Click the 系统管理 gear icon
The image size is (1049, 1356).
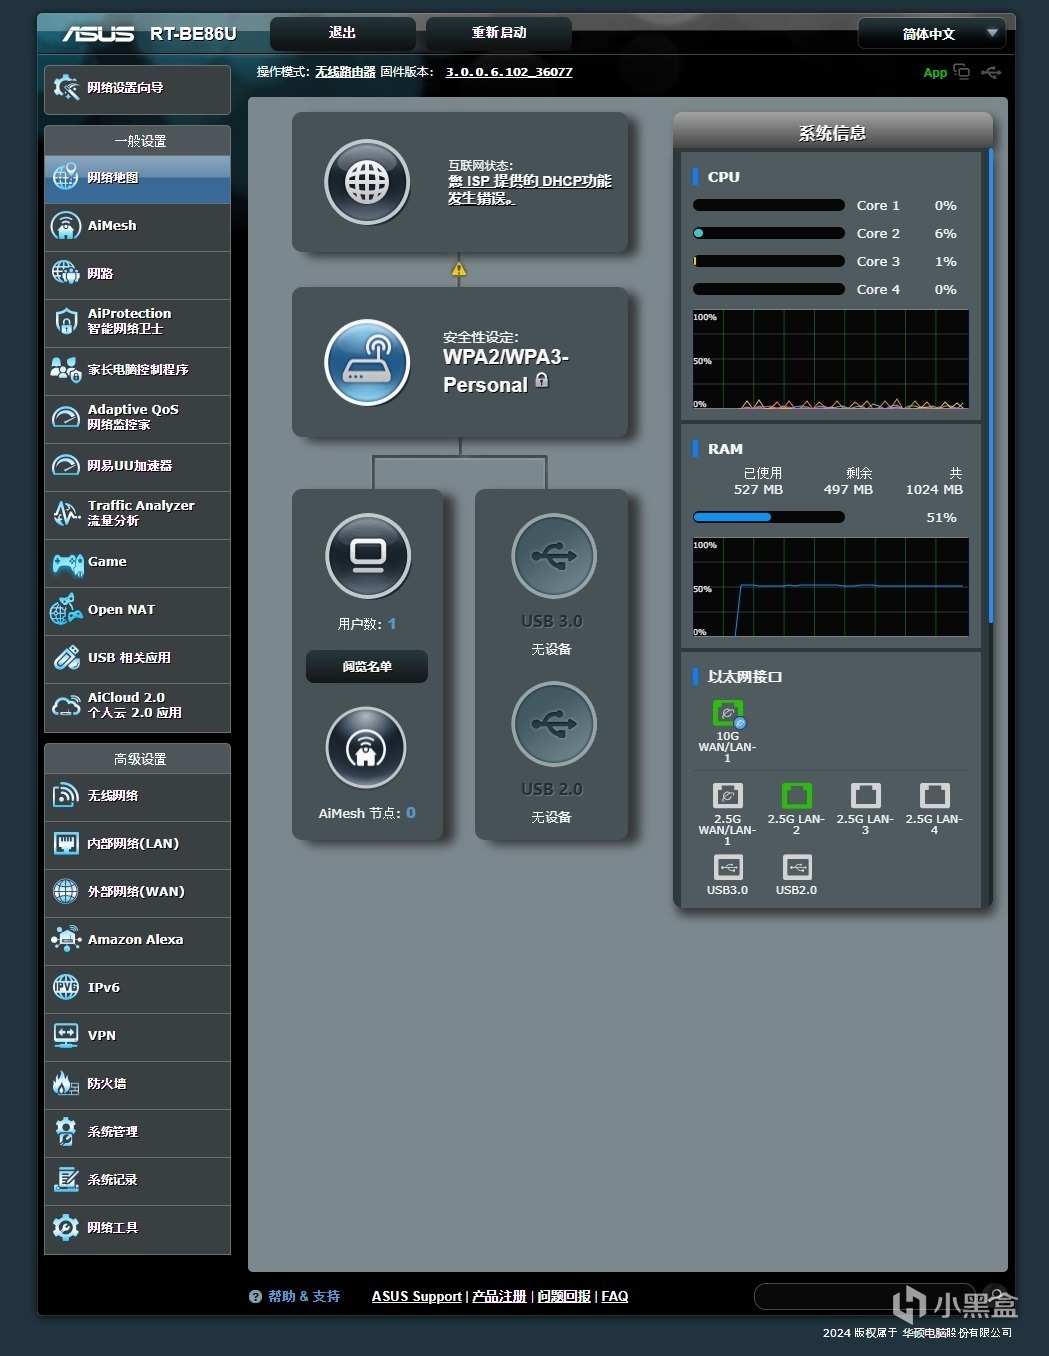pos(66,1132)
